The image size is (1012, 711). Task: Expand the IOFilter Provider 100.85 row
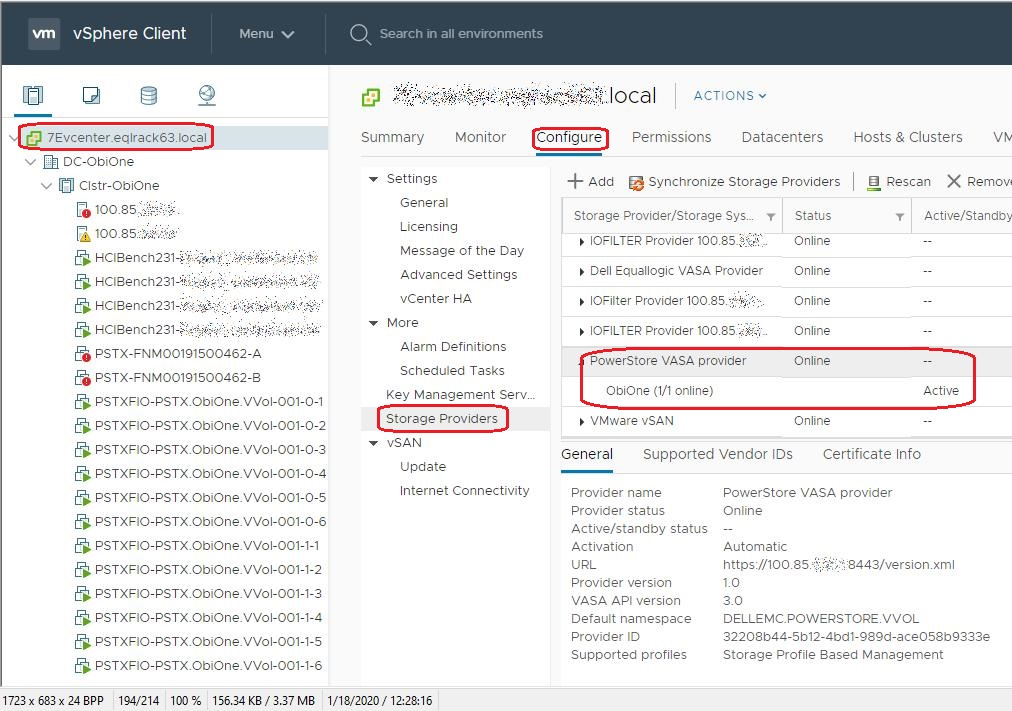coord(582,301)
